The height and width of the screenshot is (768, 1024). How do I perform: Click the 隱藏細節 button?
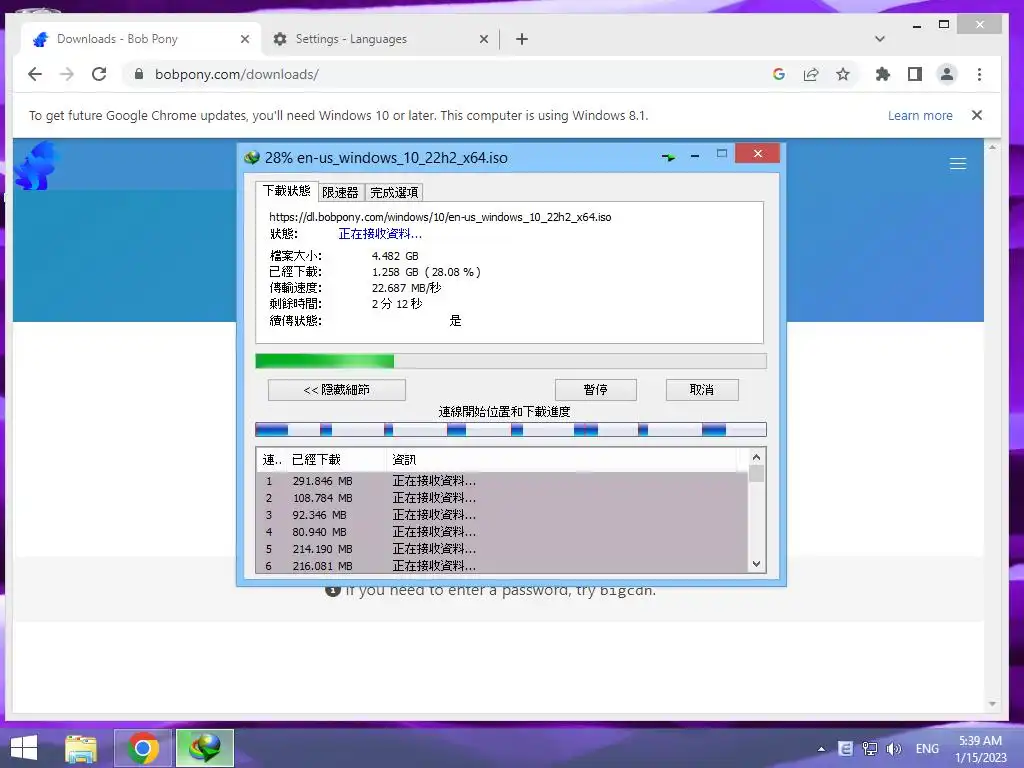(336, 390)
